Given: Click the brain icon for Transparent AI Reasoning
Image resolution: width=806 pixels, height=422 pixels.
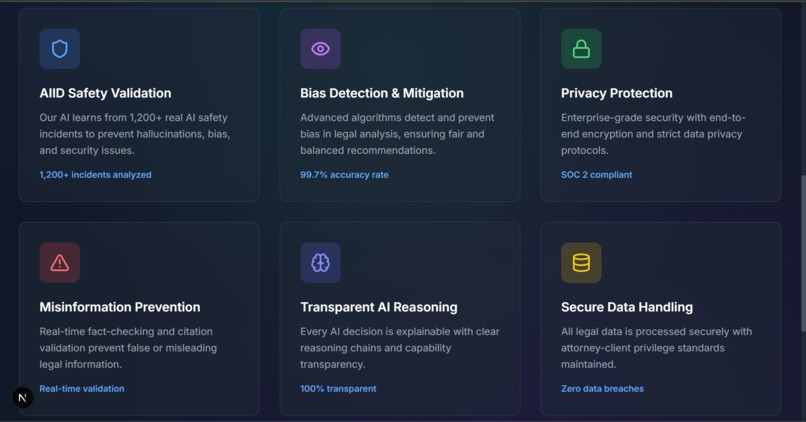Looking at the screenshot, I should coord(320,263).
